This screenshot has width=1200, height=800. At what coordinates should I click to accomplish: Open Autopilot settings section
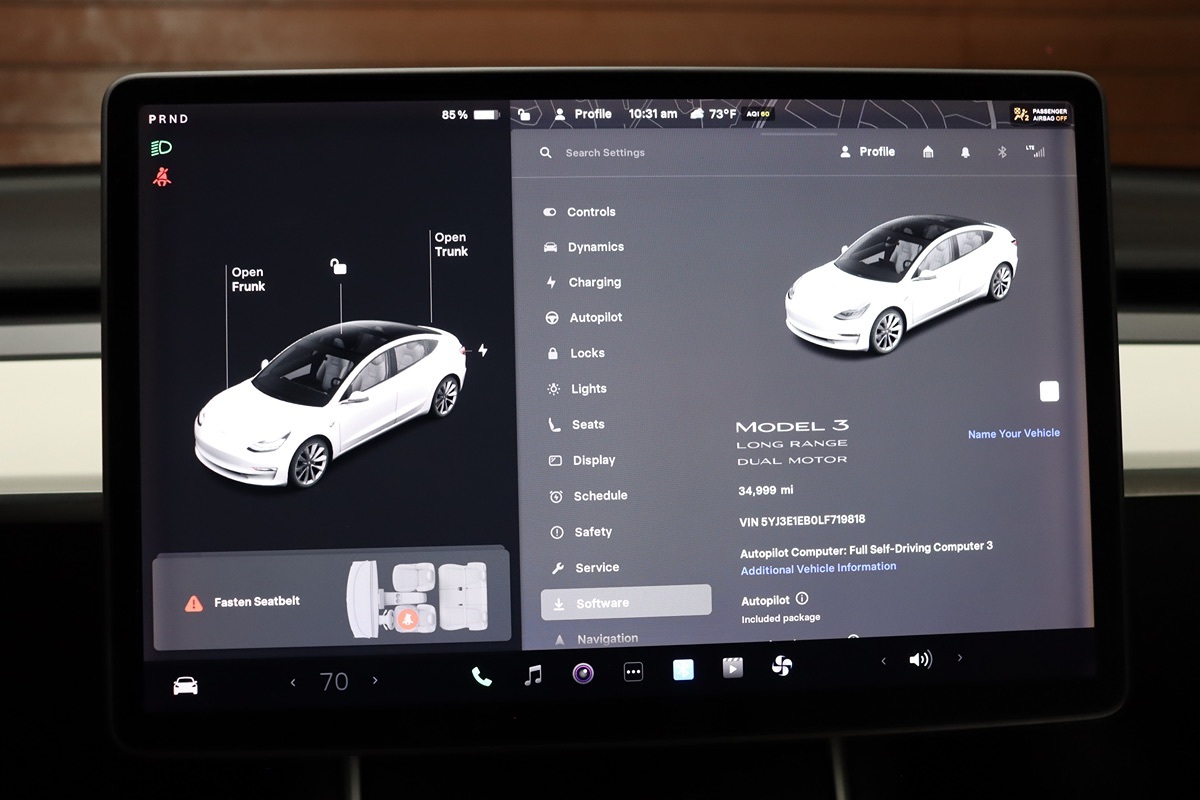click(595, 318)
